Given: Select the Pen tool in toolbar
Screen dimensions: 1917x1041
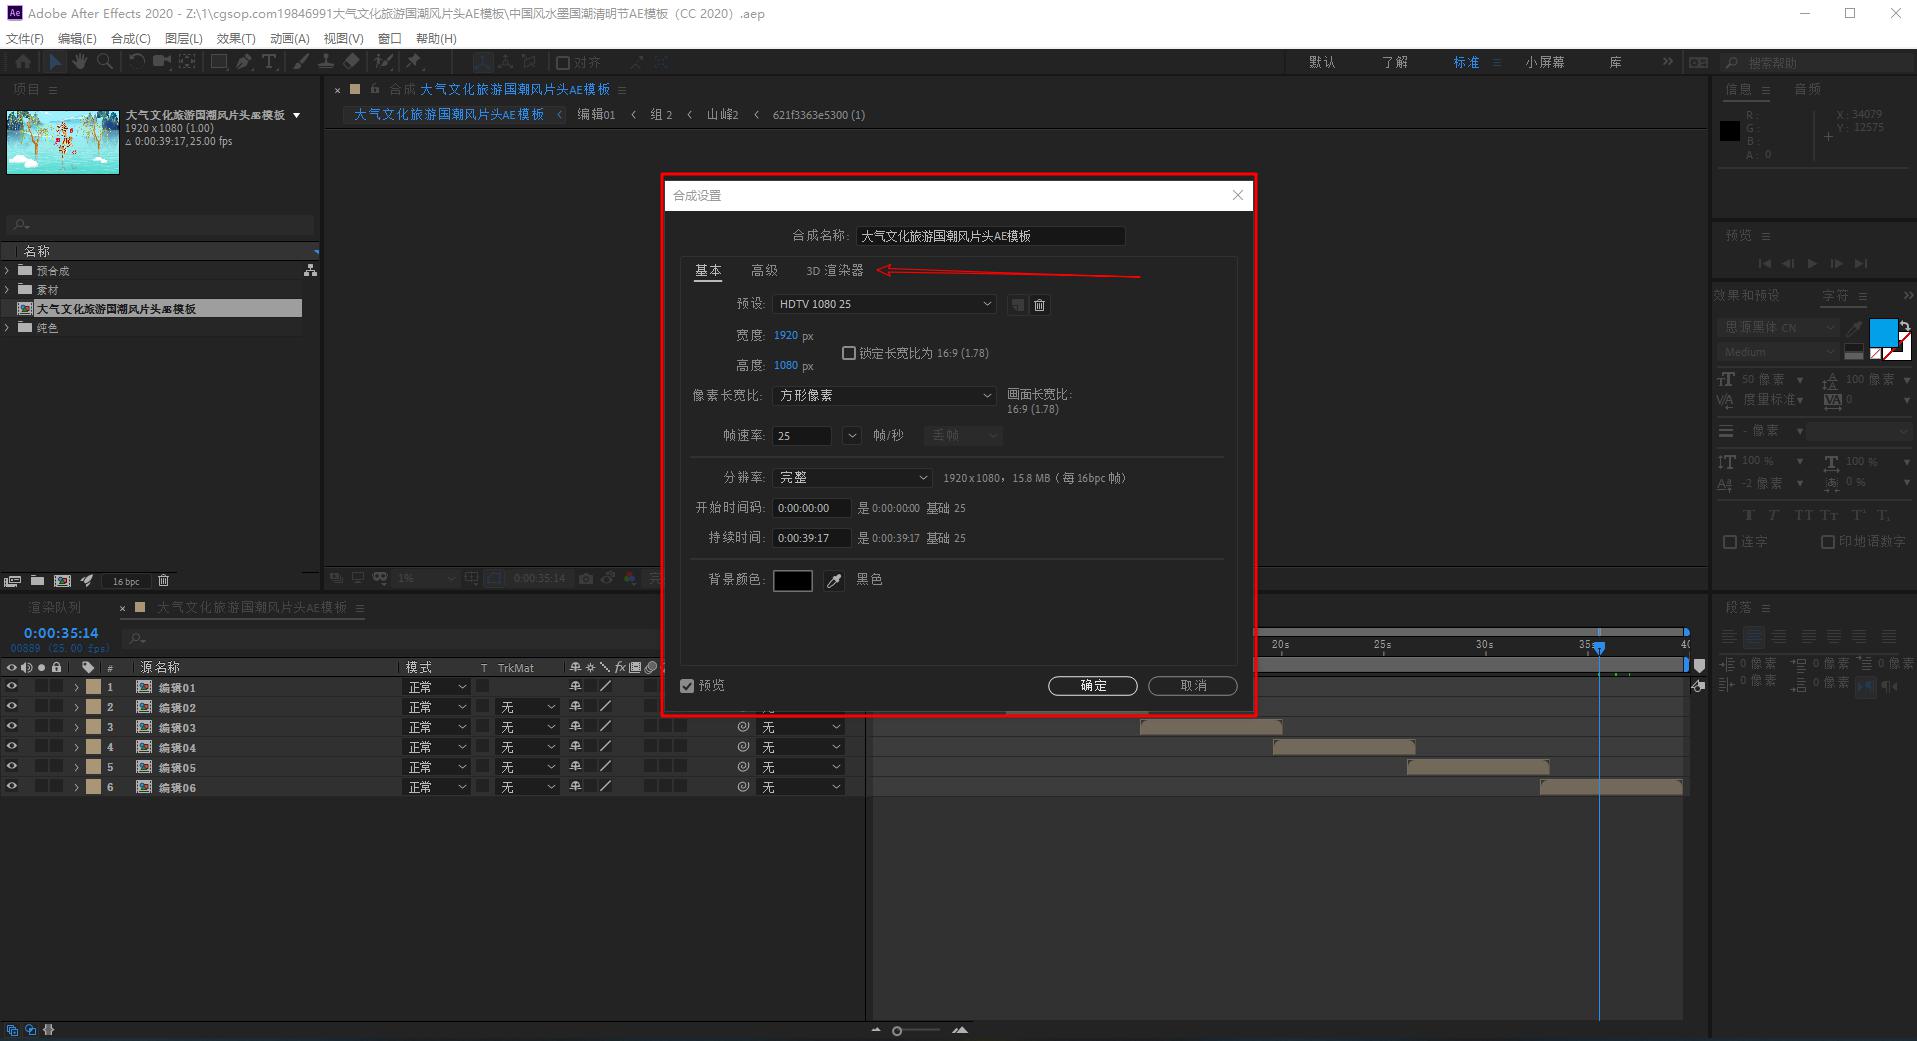Looking at the screenshot, I should point(243,62).
